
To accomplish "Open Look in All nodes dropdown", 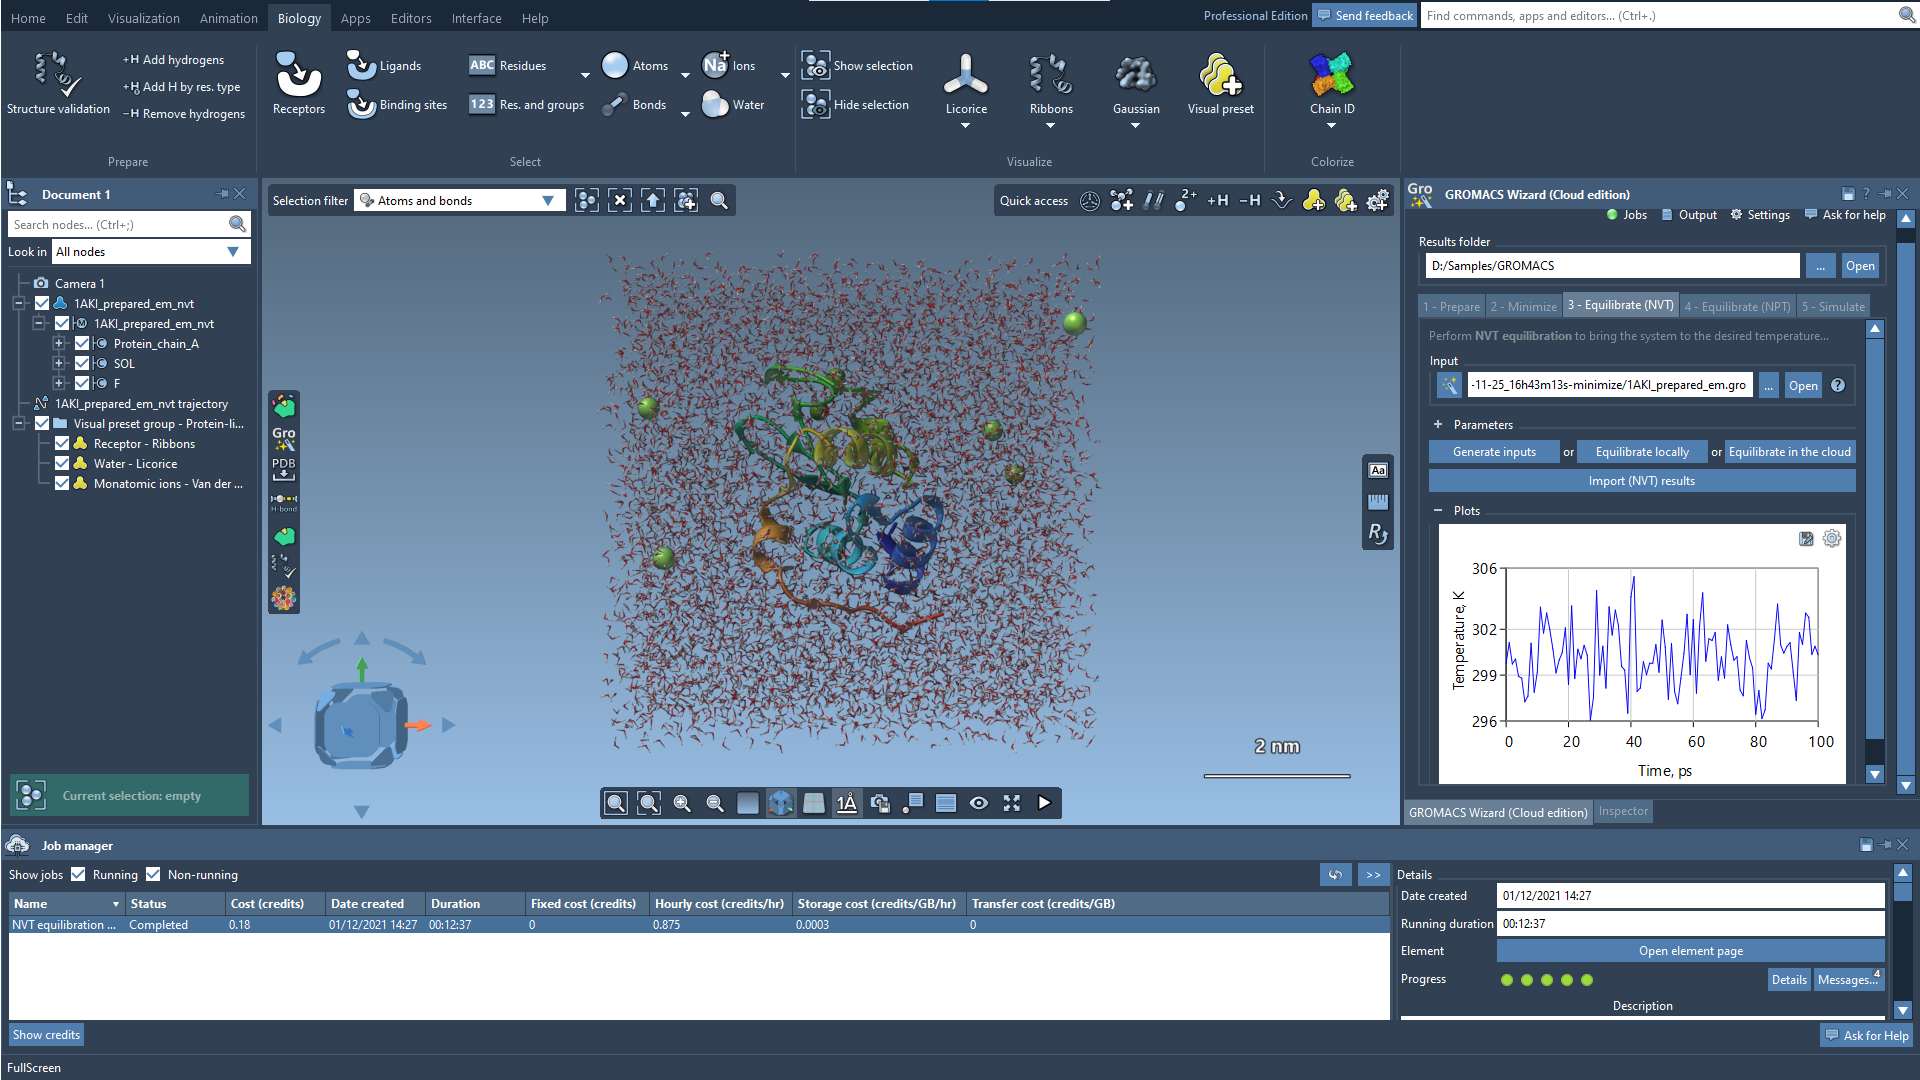I will point(150,252).
